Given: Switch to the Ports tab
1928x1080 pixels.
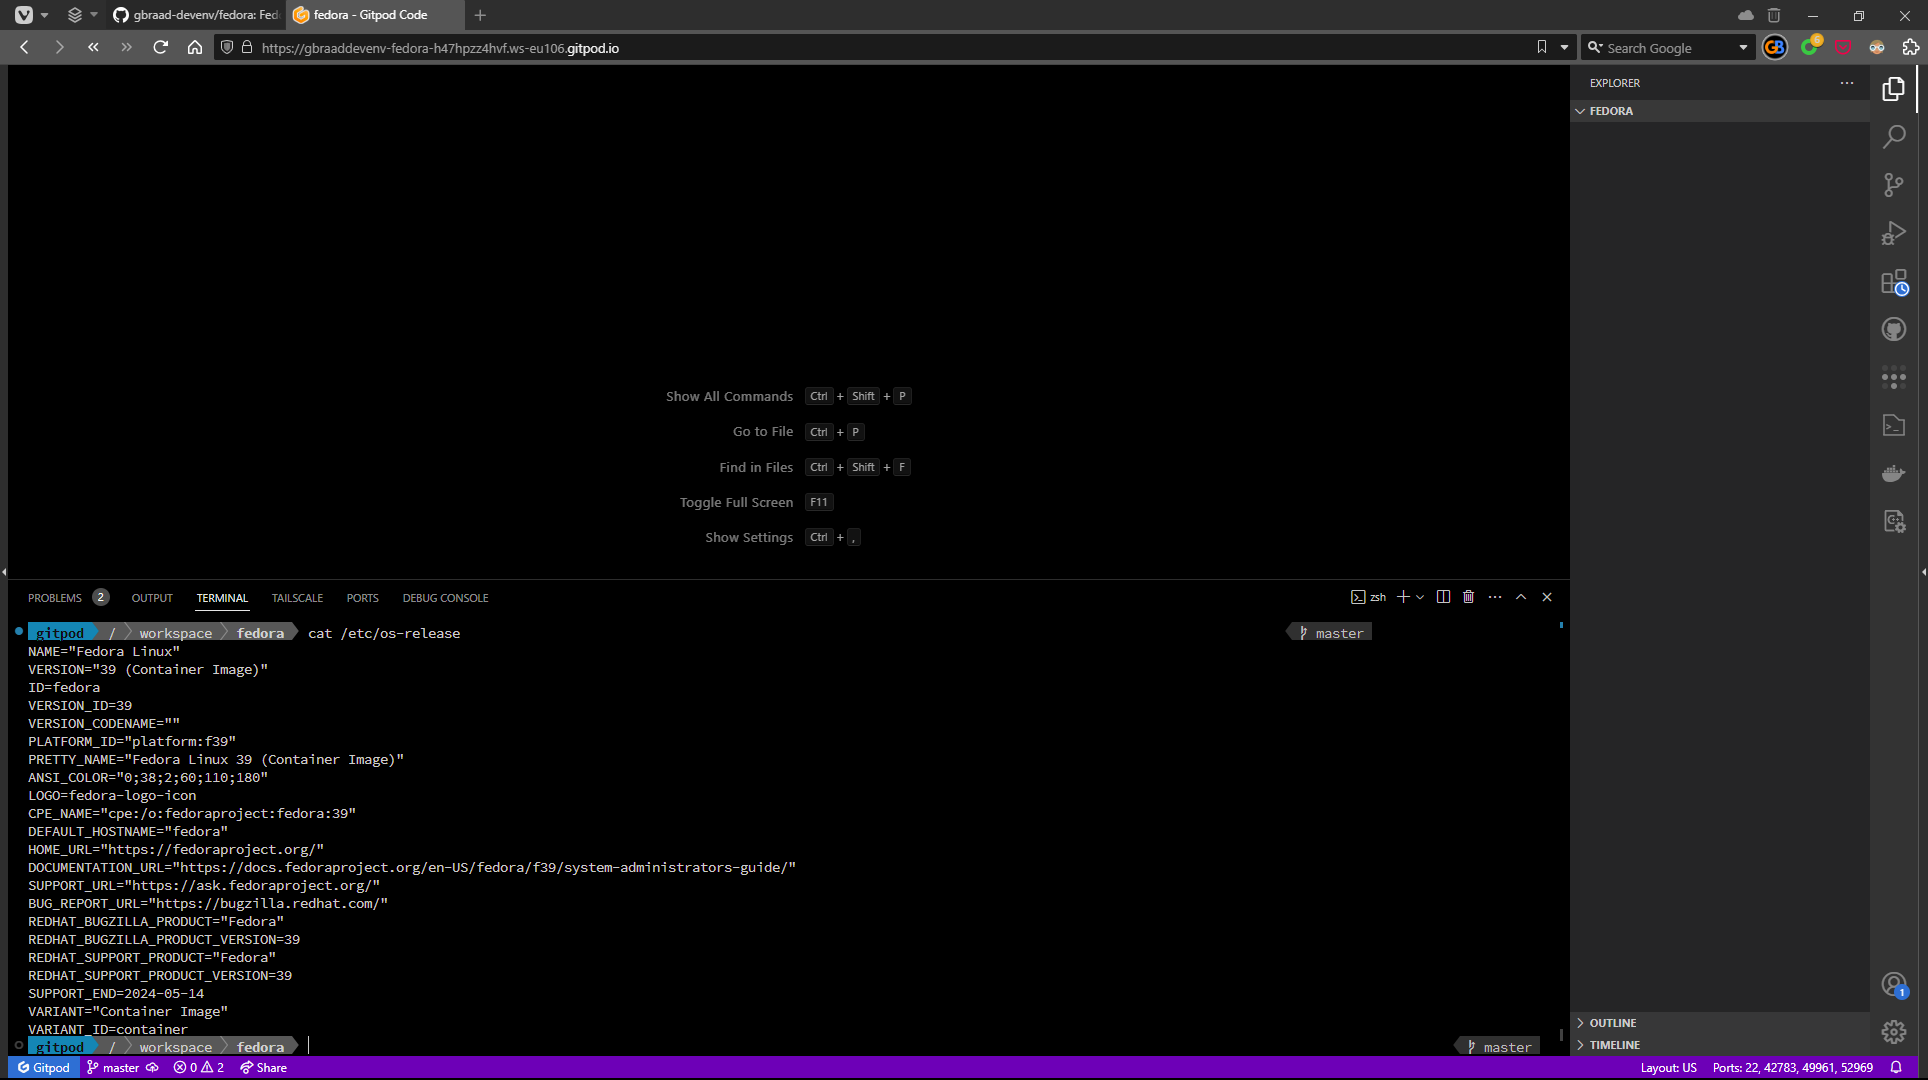Looking at the screenshot, I should 362,598.
